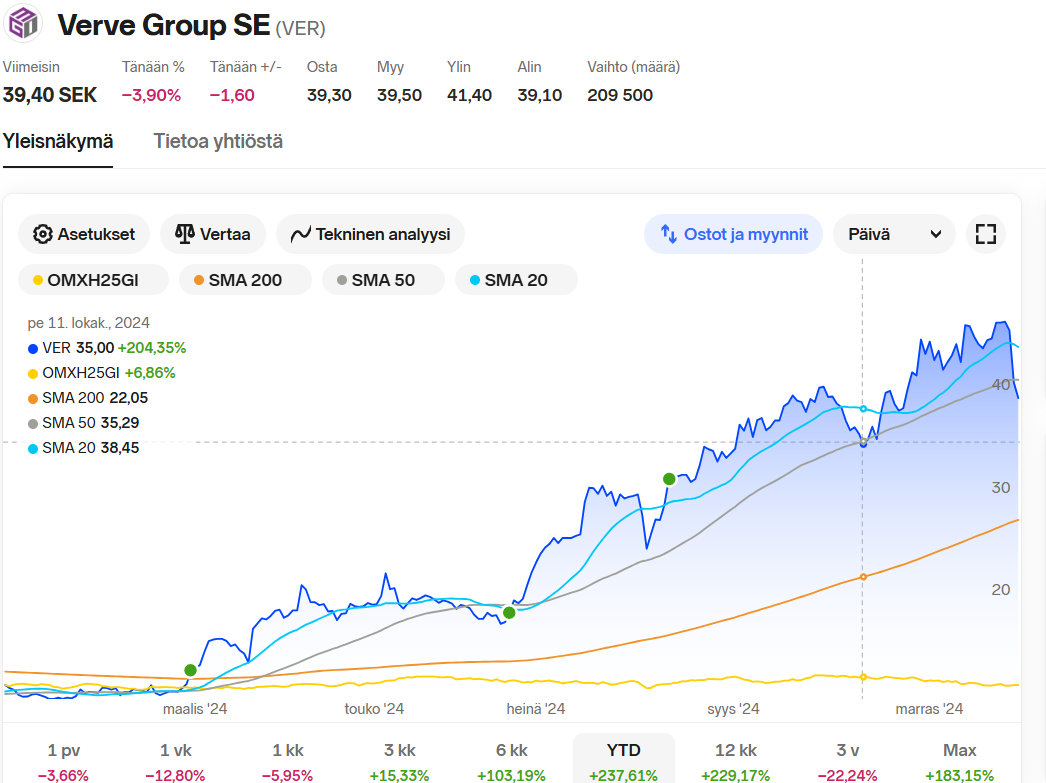Select the Max time range
Screen dimensions: 1046x783
coord(960,760)
